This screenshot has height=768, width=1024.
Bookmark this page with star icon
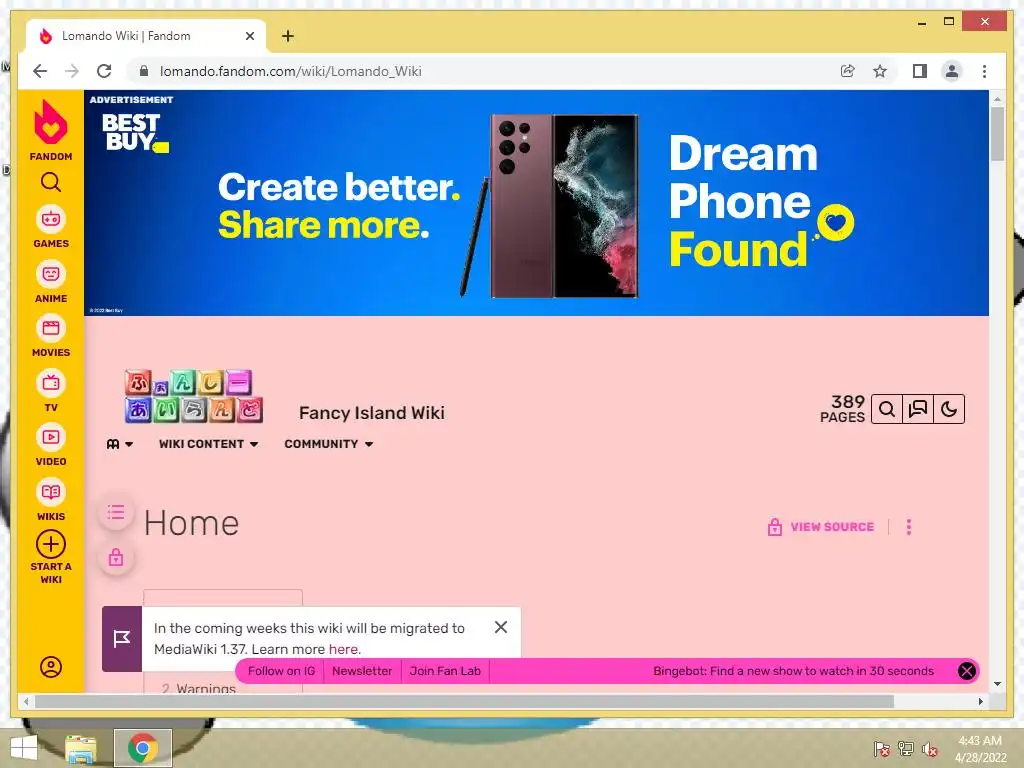tap(880, 71)
